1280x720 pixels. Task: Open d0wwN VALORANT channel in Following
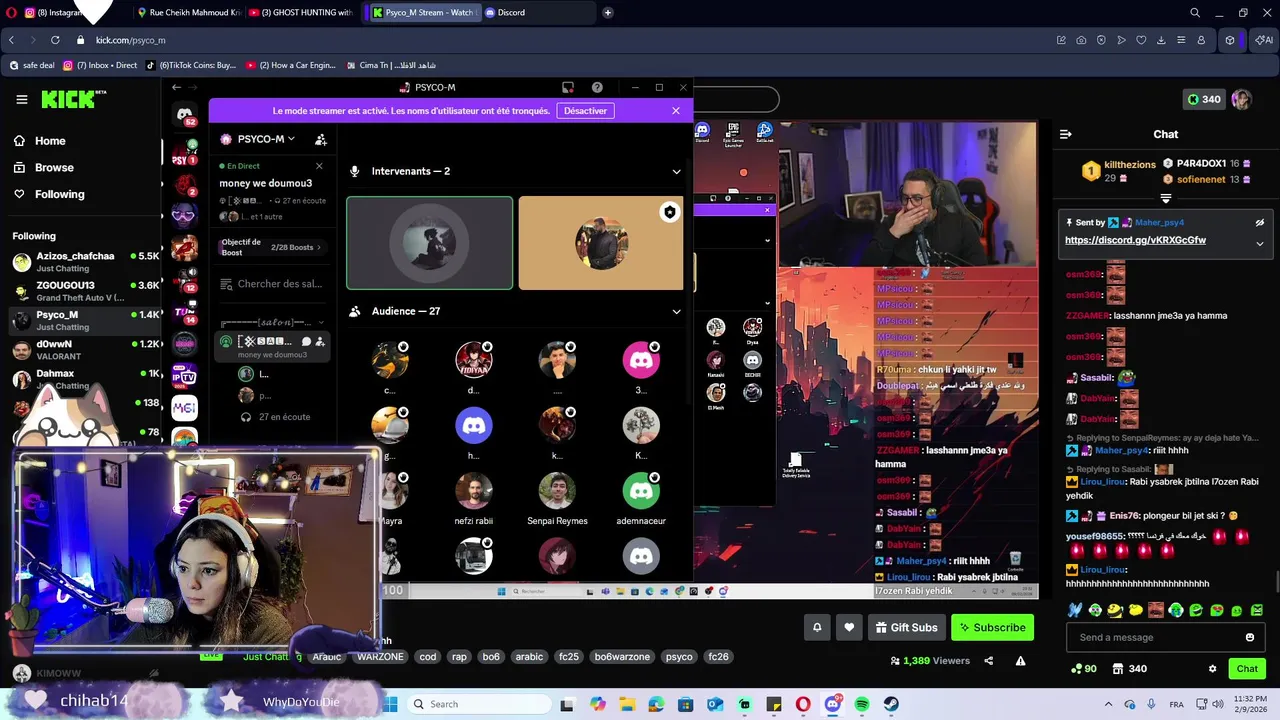point(85,349)
